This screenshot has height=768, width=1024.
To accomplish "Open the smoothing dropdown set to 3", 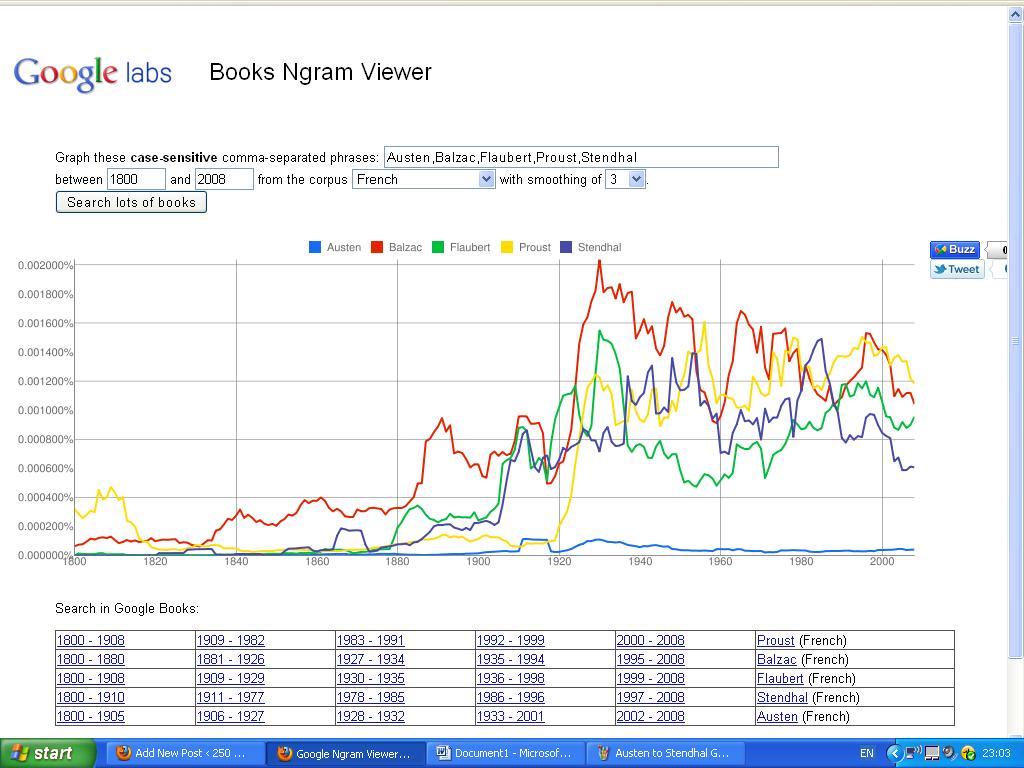I will 625,179.
